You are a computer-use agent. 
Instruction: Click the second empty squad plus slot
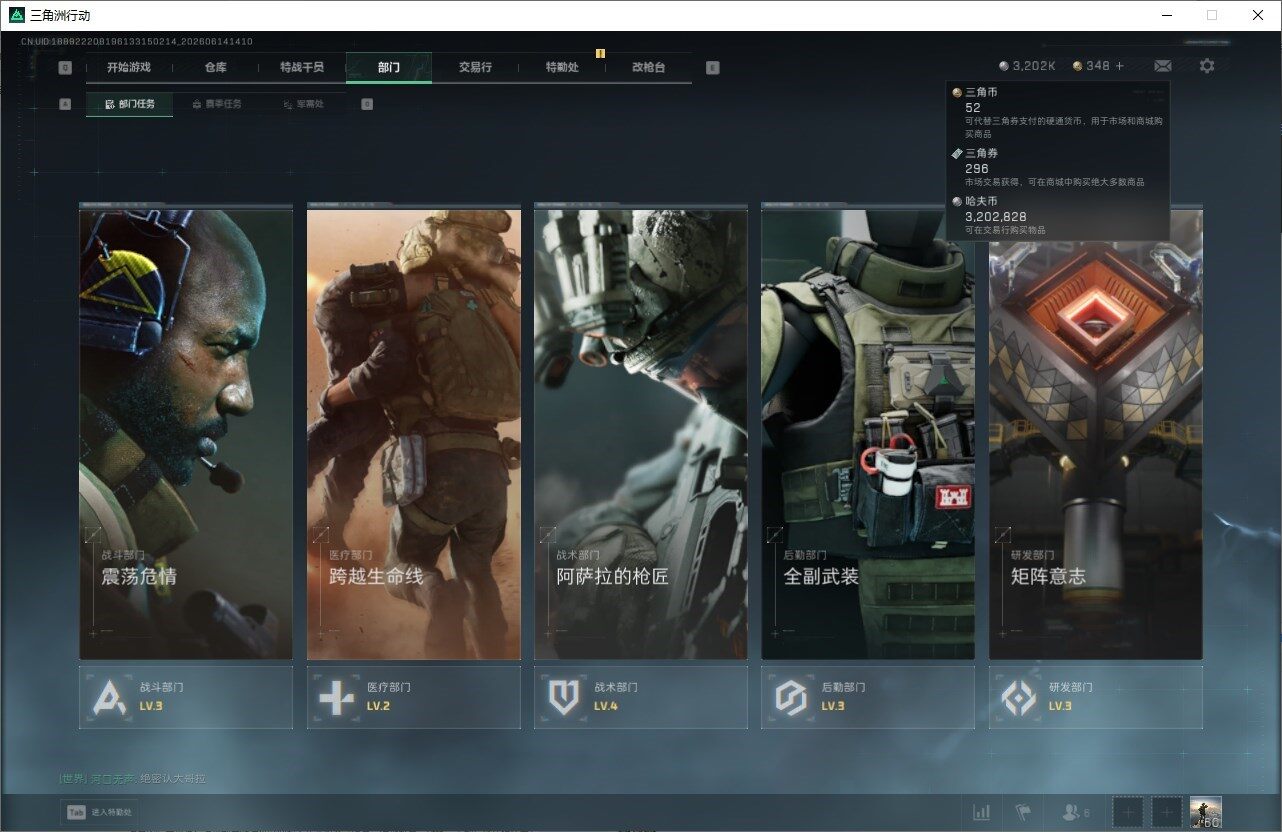pyautogui.click(x=1166, y=812)
